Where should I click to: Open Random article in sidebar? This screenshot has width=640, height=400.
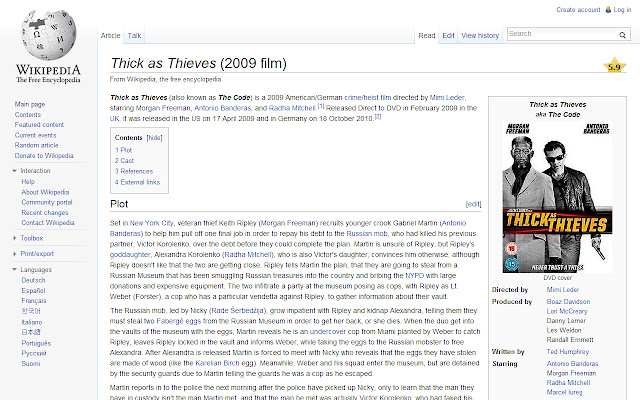coord(37,145)
